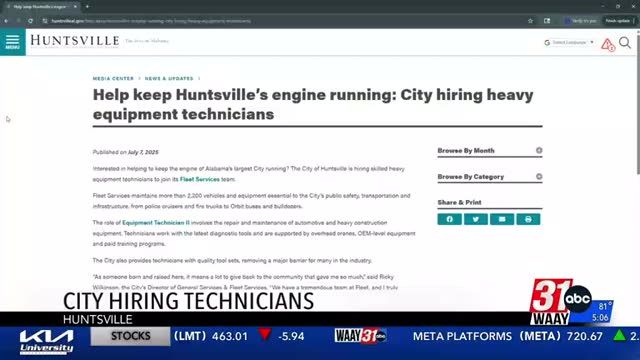Open the Equipment Technician II link

(156, 223)
